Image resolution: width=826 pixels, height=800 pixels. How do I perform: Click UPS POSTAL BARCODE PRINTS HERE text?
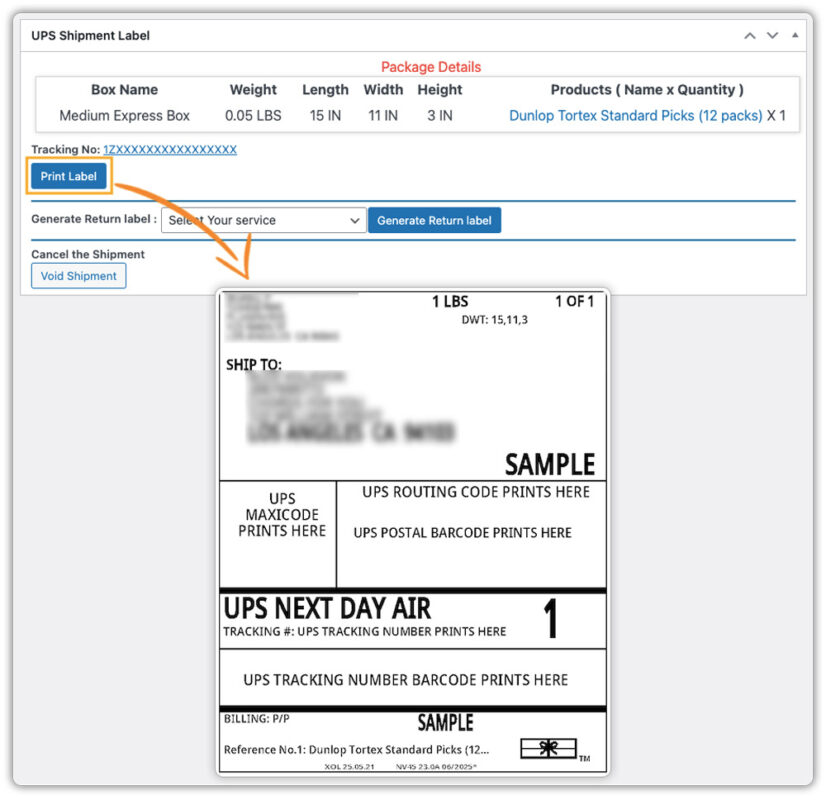point(462,532)
